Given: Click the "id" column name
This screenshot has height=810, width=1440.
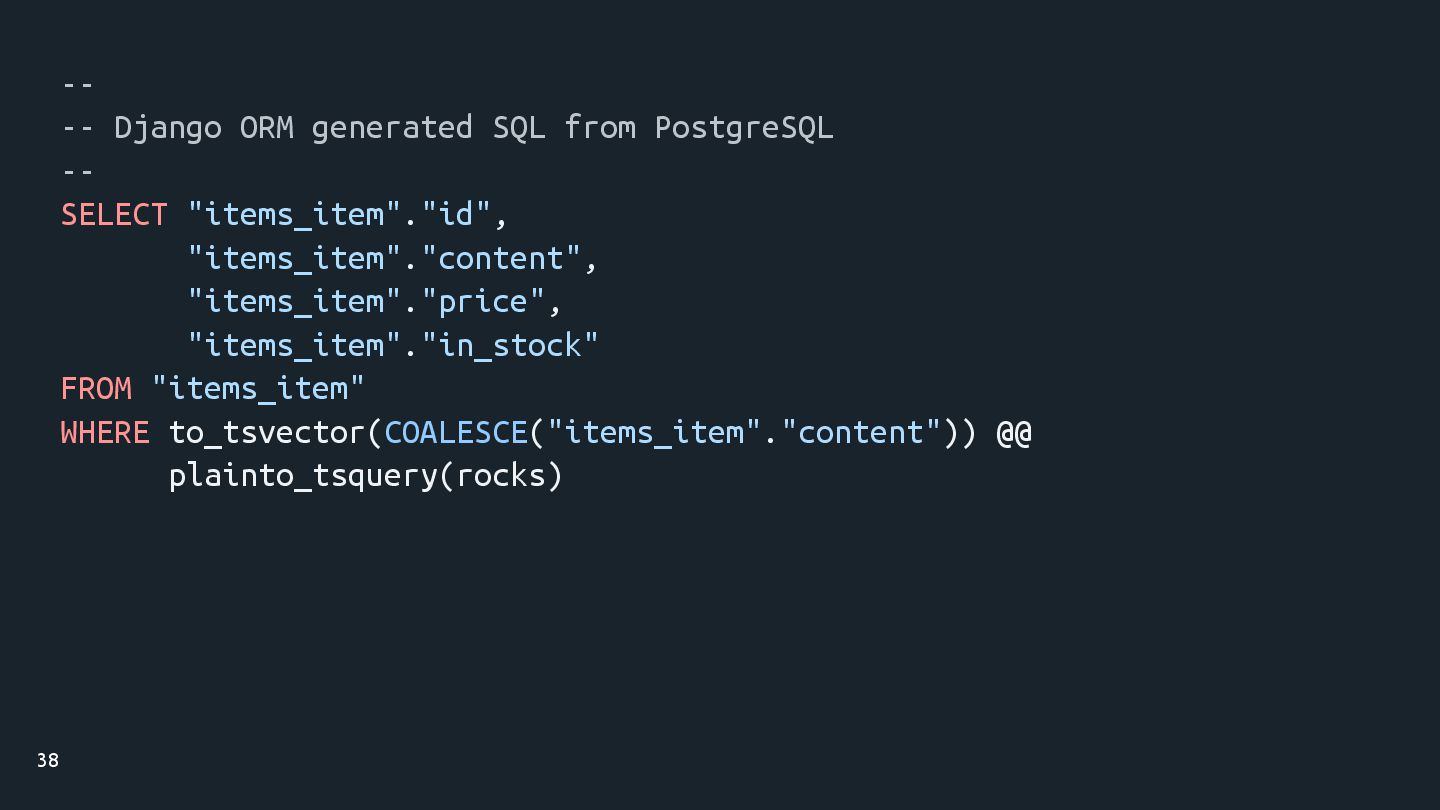Looking at the screenshot, I should (456, 215).
